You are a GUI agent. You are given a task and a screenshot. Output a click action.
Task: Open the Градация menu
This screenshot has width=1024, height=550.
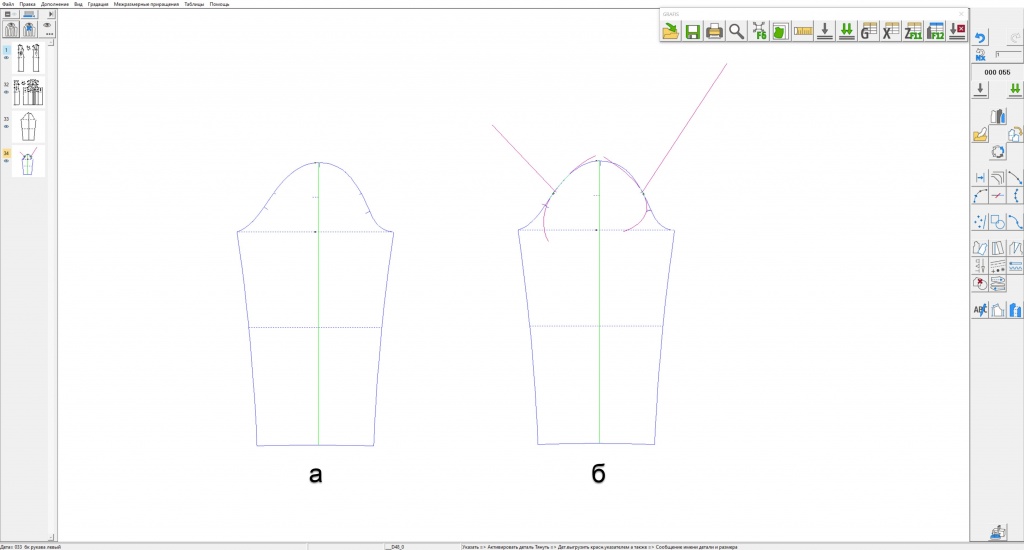pyautogui.click(x=98, y=4)
